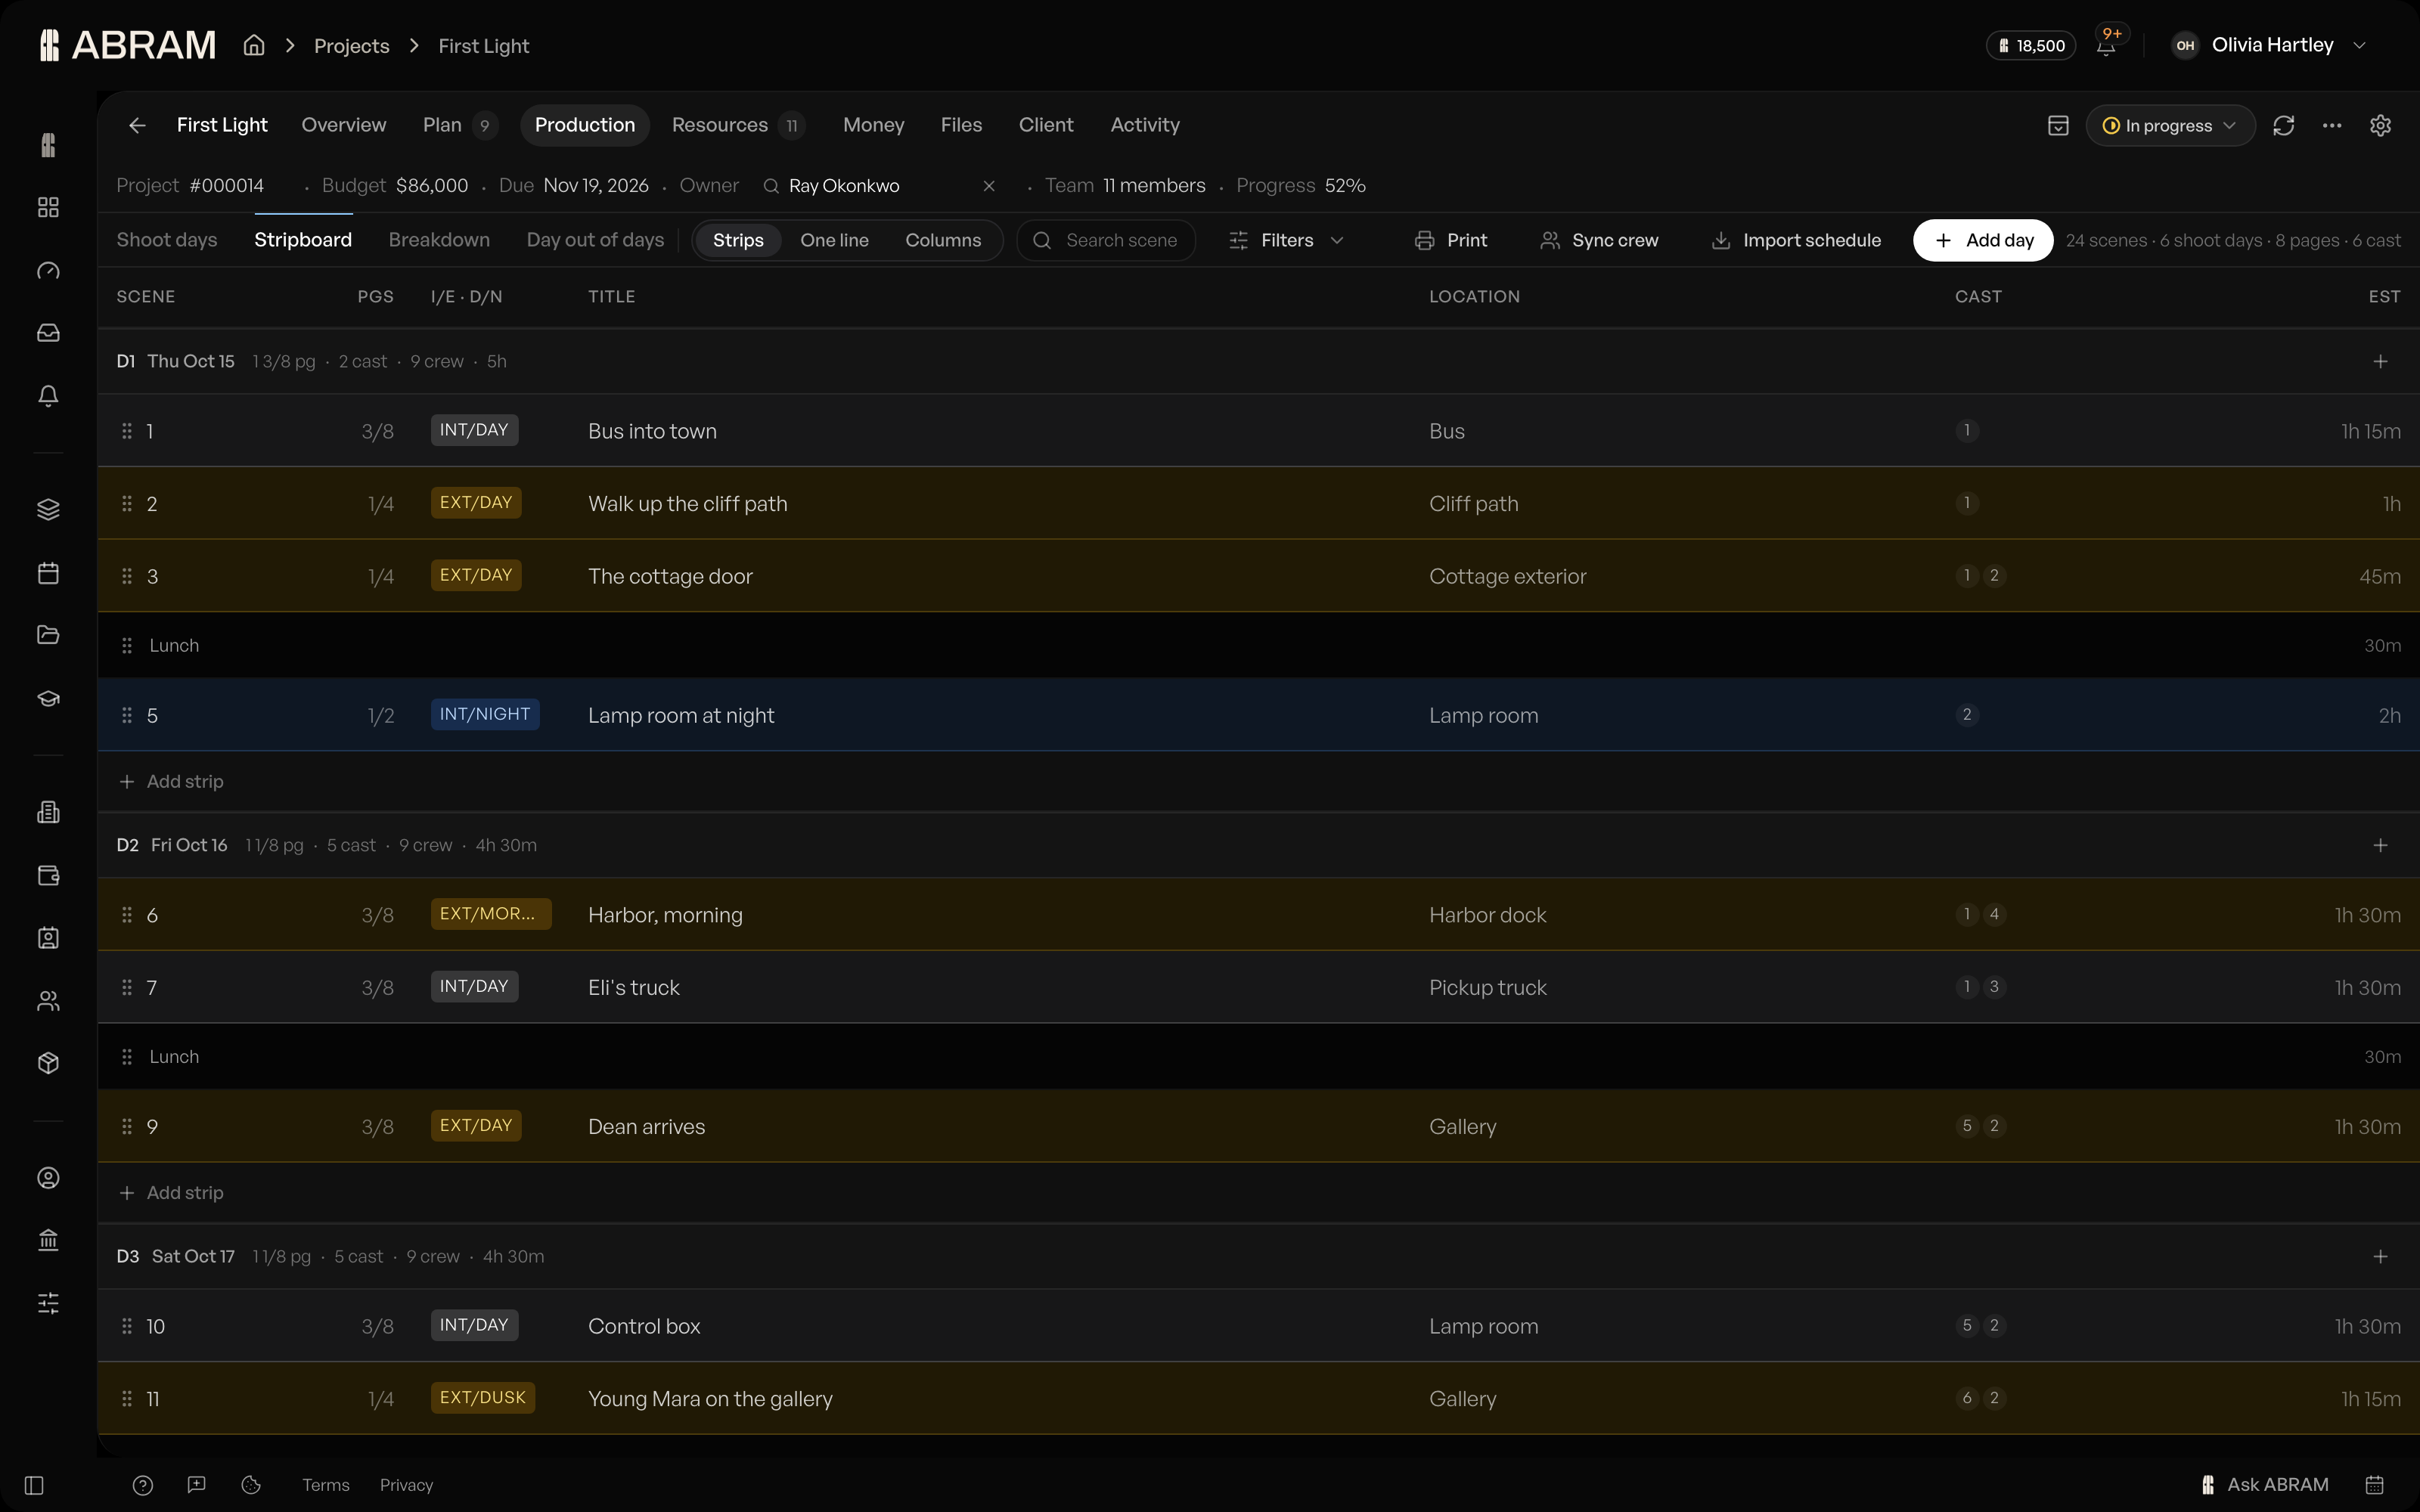Open the Breakdown sub-tab

[439, 240]
